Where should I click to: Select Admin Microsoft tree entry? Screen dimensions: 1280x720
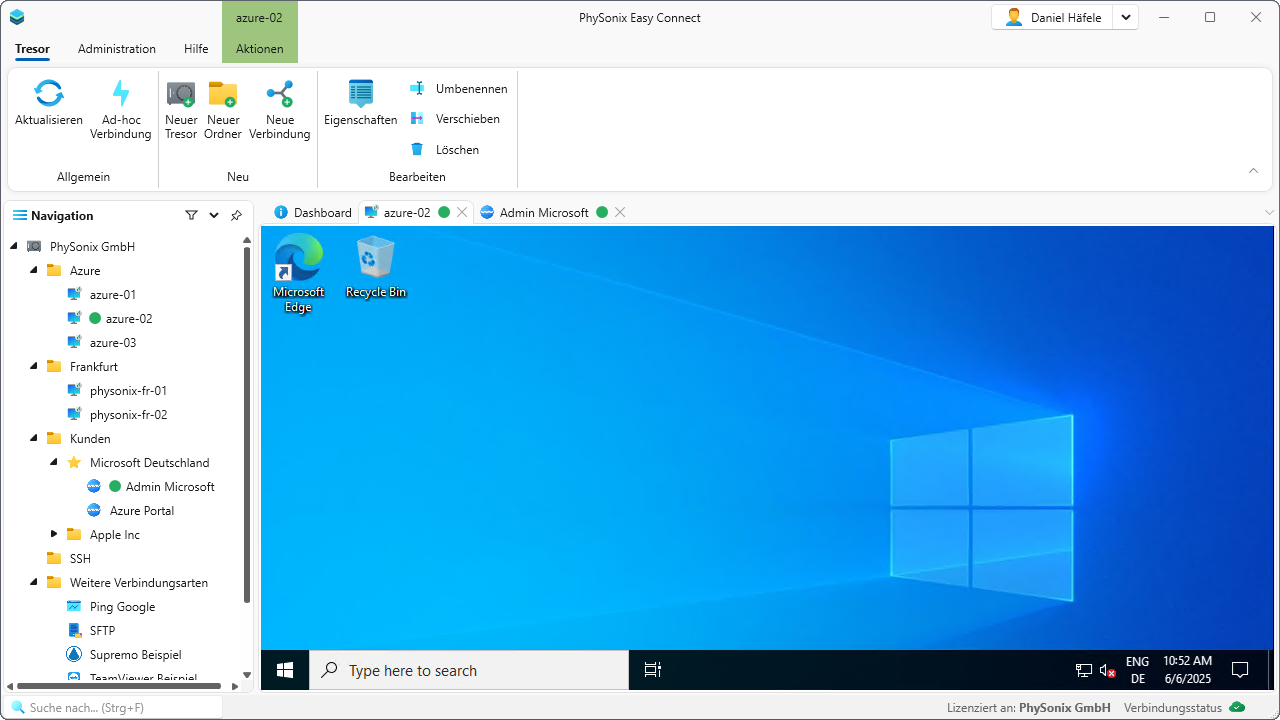click(x=170, y=486)
